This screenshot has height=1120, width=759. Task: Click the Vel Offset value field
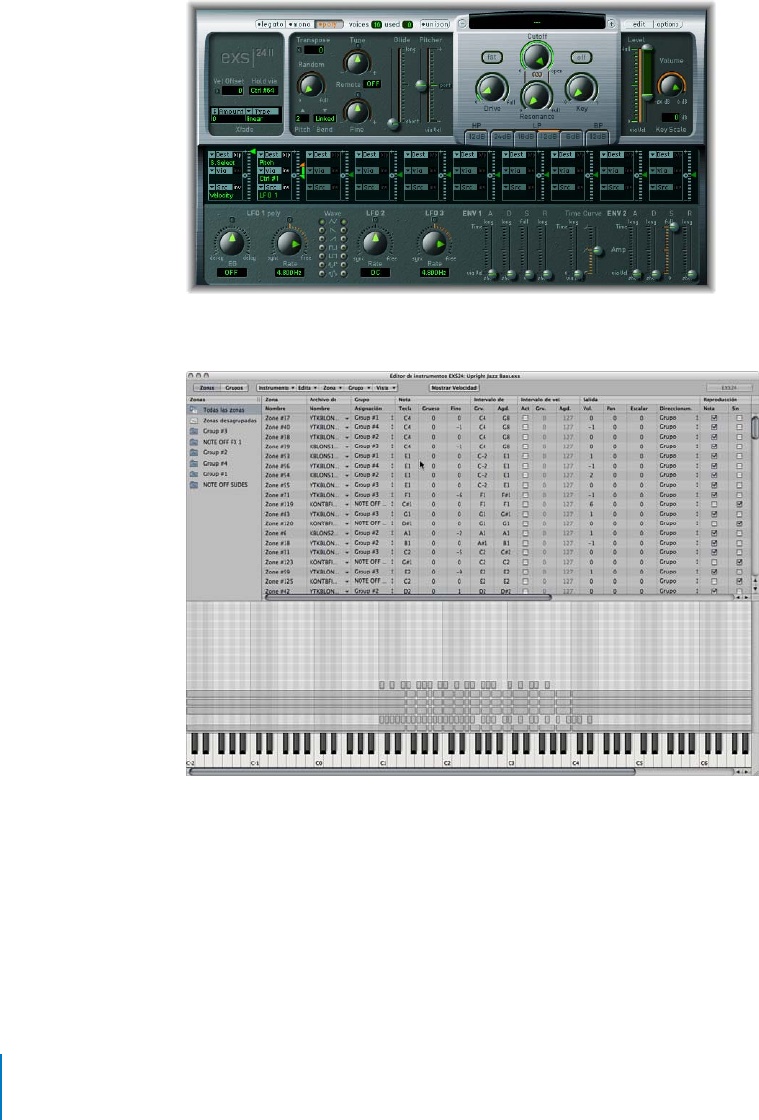coord(232,91)
